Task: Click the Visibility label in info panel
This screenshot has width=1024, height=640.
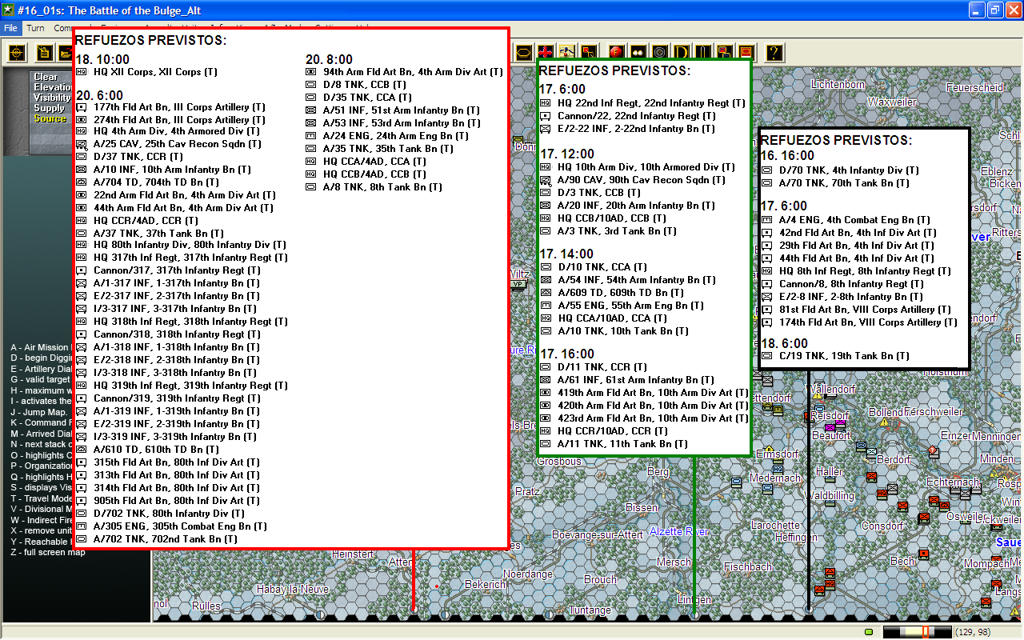Action: click(x=53, y=97)
